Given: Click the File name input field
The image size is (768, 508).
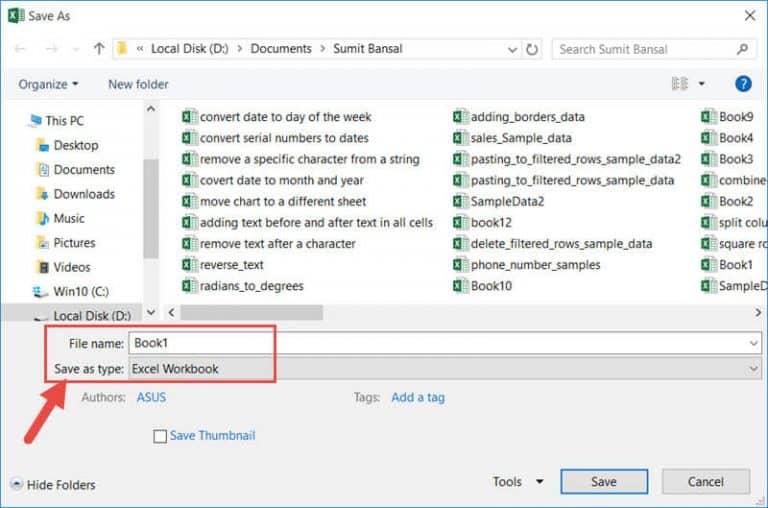Looking at the screenshot, I should pos(445,343).
